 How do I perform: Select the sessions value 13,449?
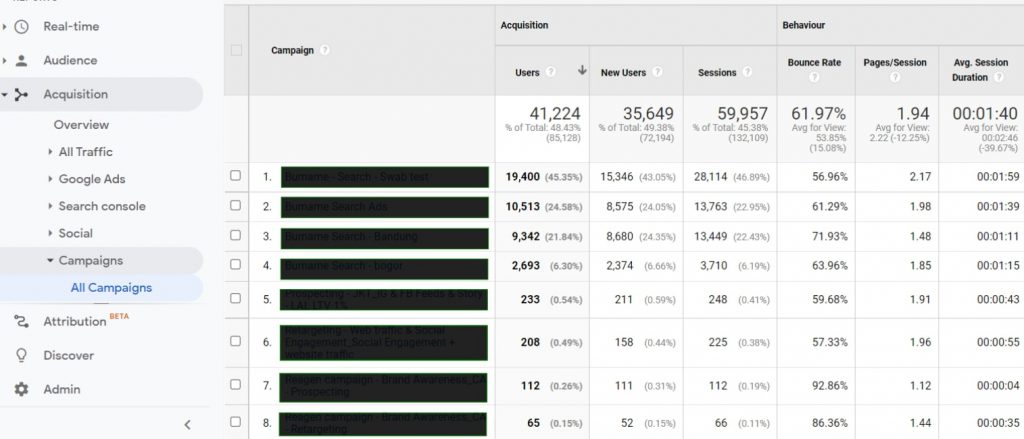[x=710, y=236]
